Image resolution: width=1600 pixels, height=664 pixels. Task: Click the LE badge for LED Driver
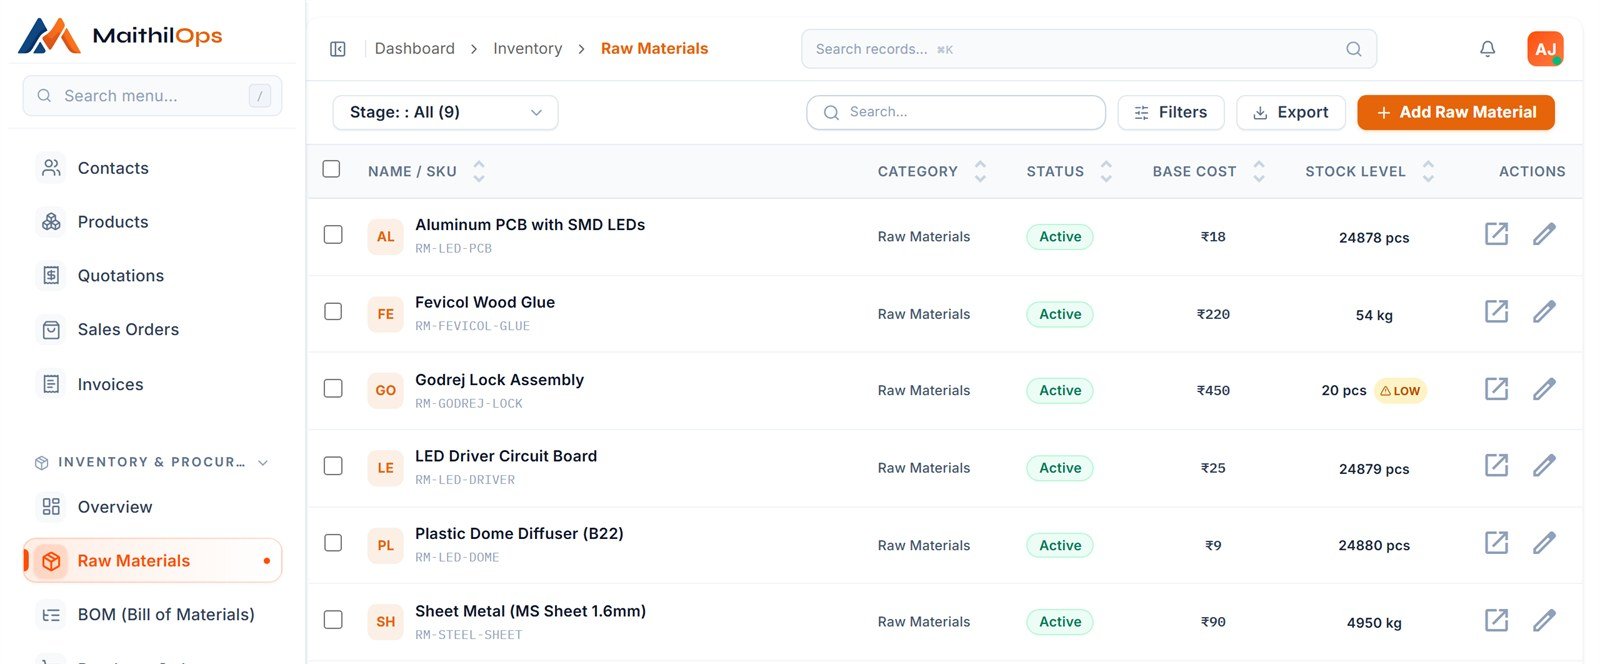(x=385, y=468)
